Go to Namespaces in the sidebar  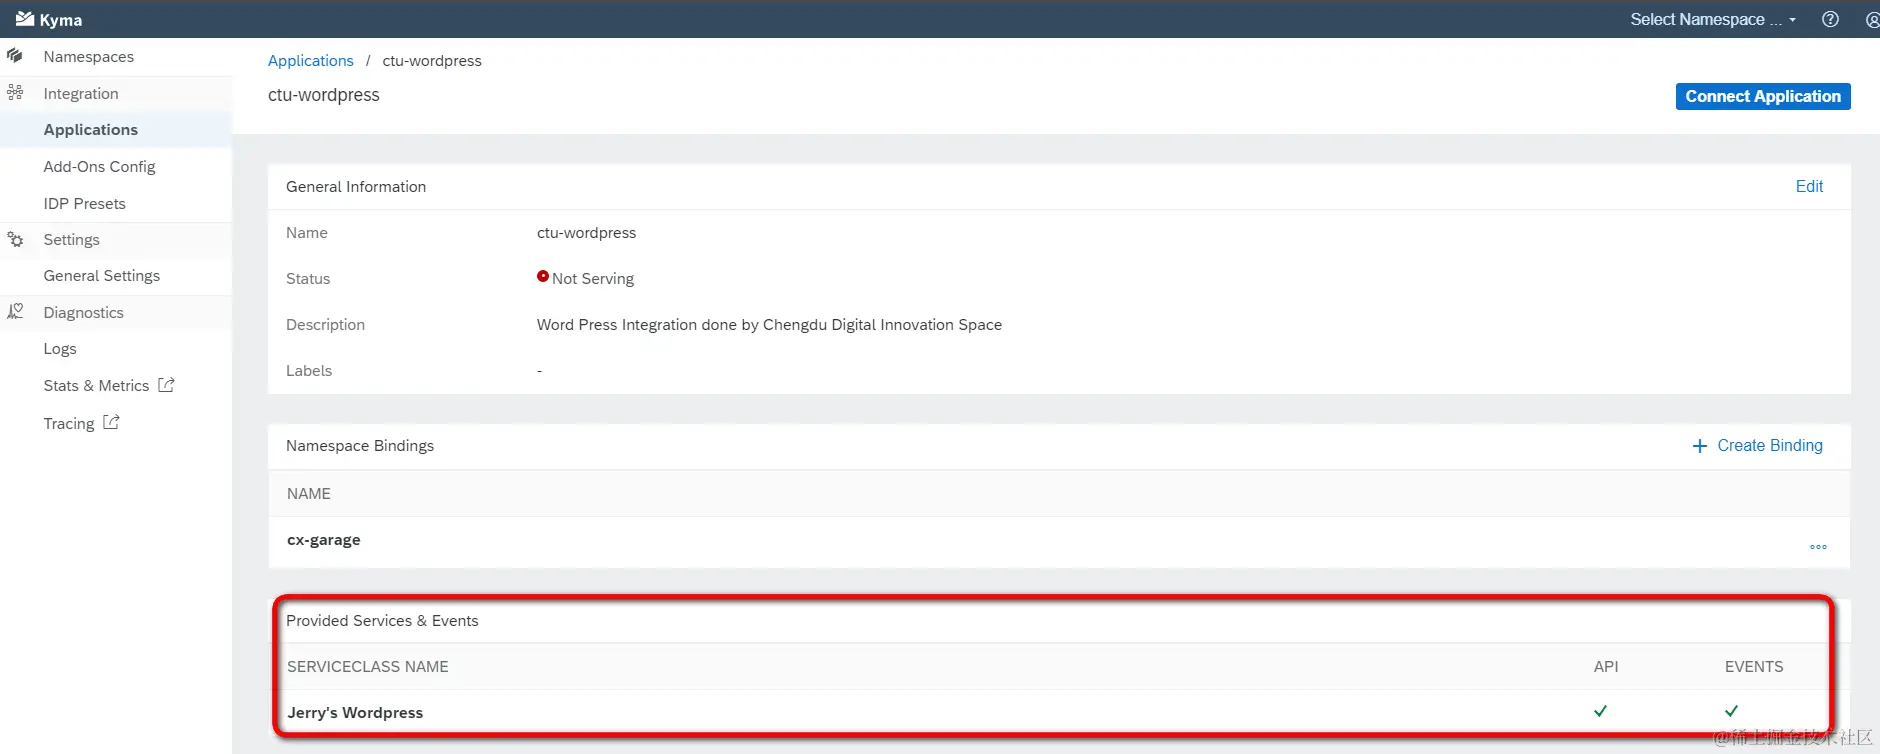click(x=89, y=57)
